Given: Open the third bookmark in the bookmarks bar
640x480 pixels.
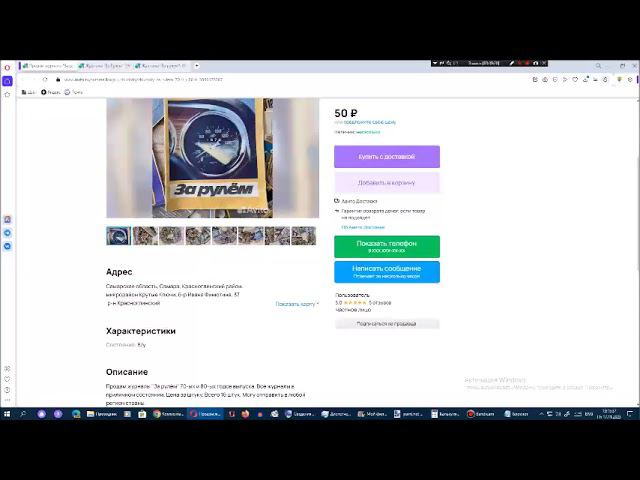Looking at the screenshot, I should 73,92.
